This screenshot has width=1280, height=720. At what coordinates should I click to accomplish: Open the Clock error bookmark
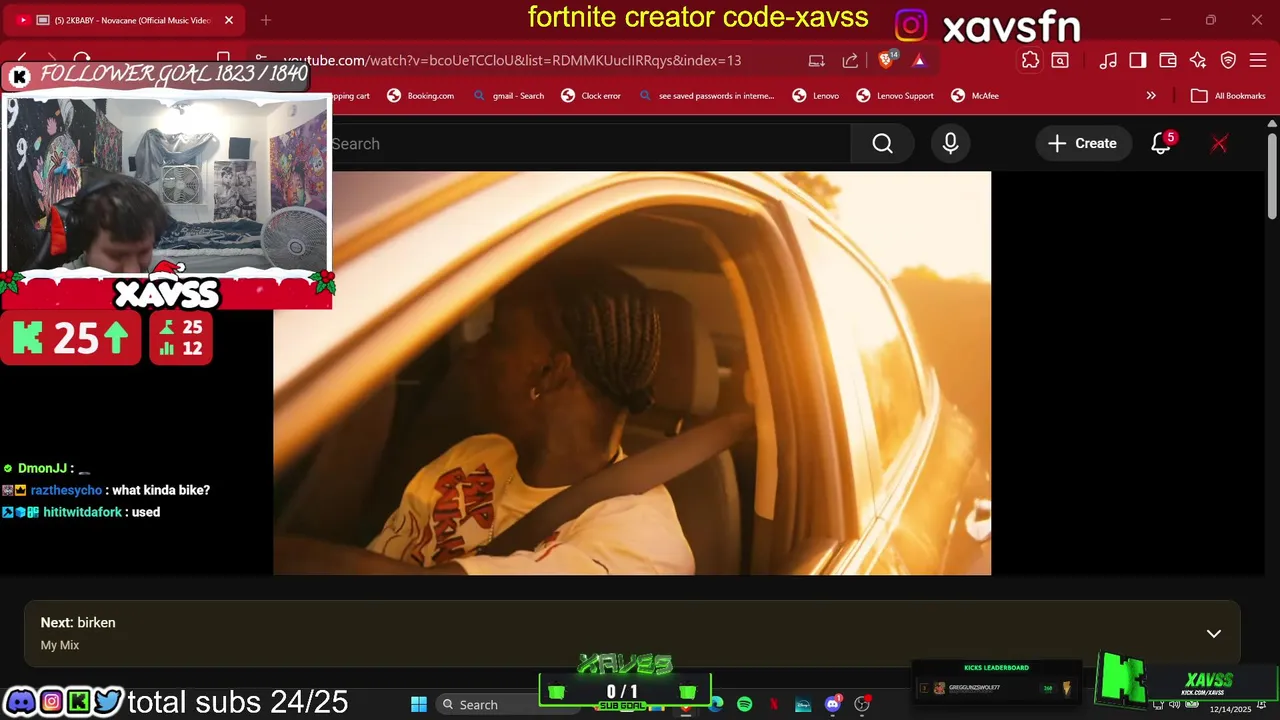coord(591,96)
